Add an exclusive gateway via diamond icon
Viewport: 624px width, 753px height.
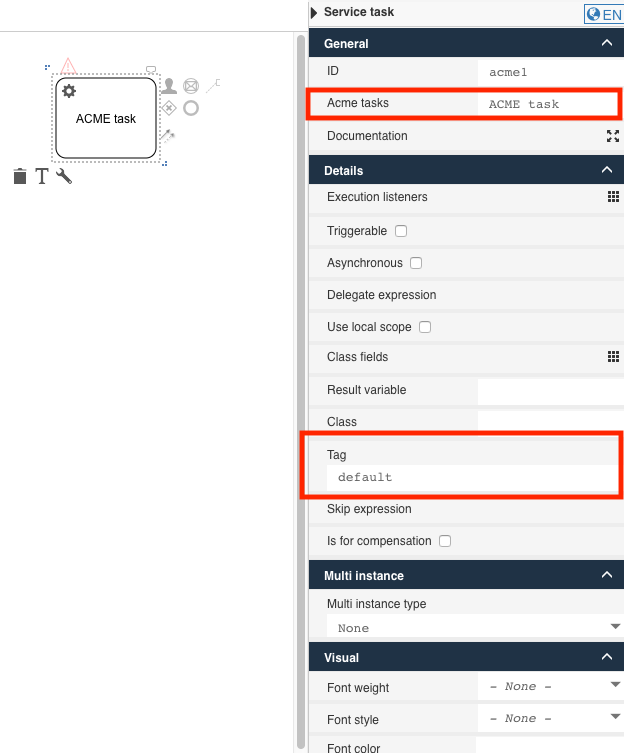169,108
